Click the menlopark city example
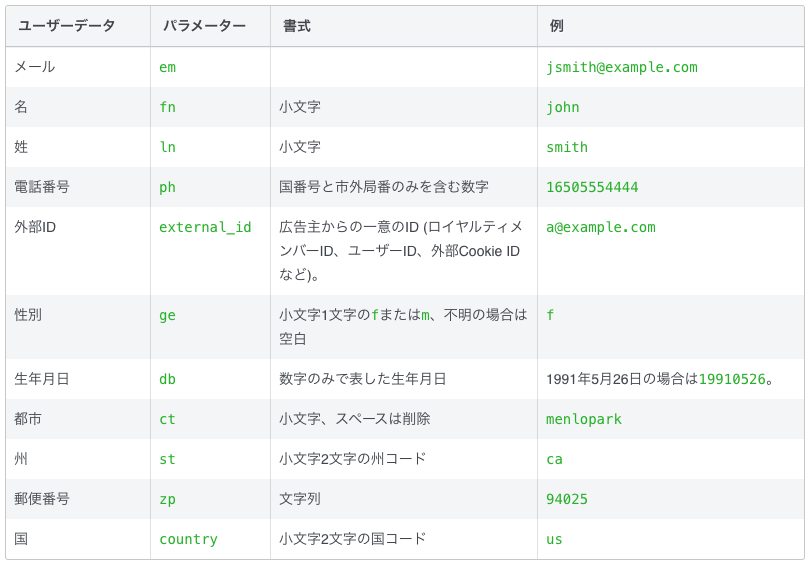Image resolution: width=810 pixels, height=564 pixels. tap(584, 419)
